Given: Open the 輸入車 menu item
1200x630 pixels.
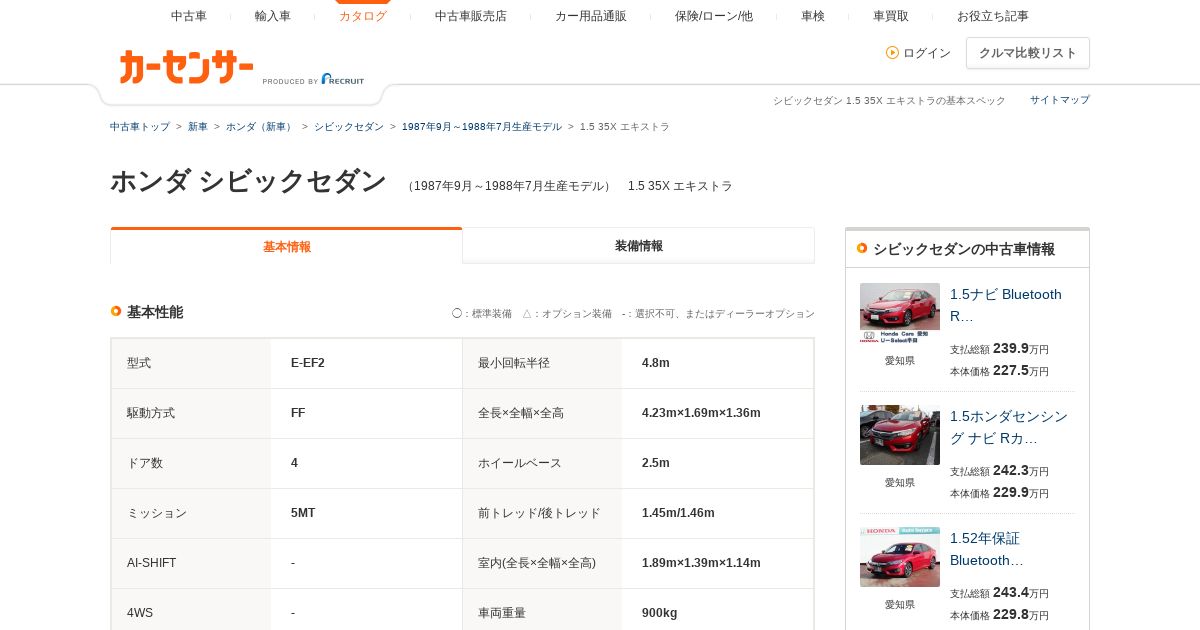Looking at the screenshot, I should [273, 16].
